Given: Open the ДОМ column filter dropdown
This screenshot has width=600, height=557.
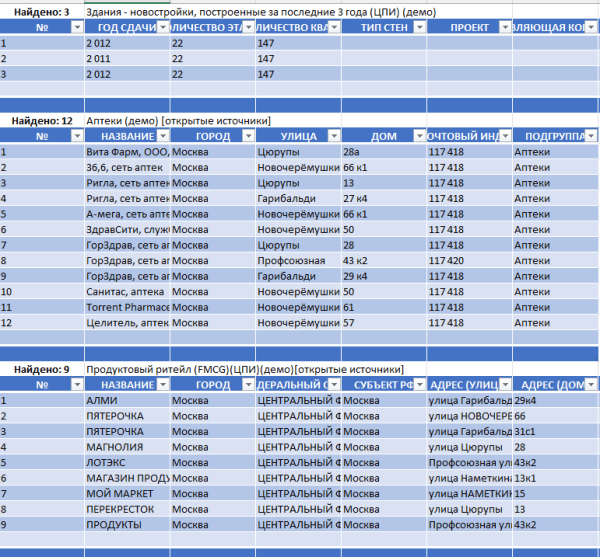Looking at the screenshot, I should pyautogui.click(x=417, y=136).
